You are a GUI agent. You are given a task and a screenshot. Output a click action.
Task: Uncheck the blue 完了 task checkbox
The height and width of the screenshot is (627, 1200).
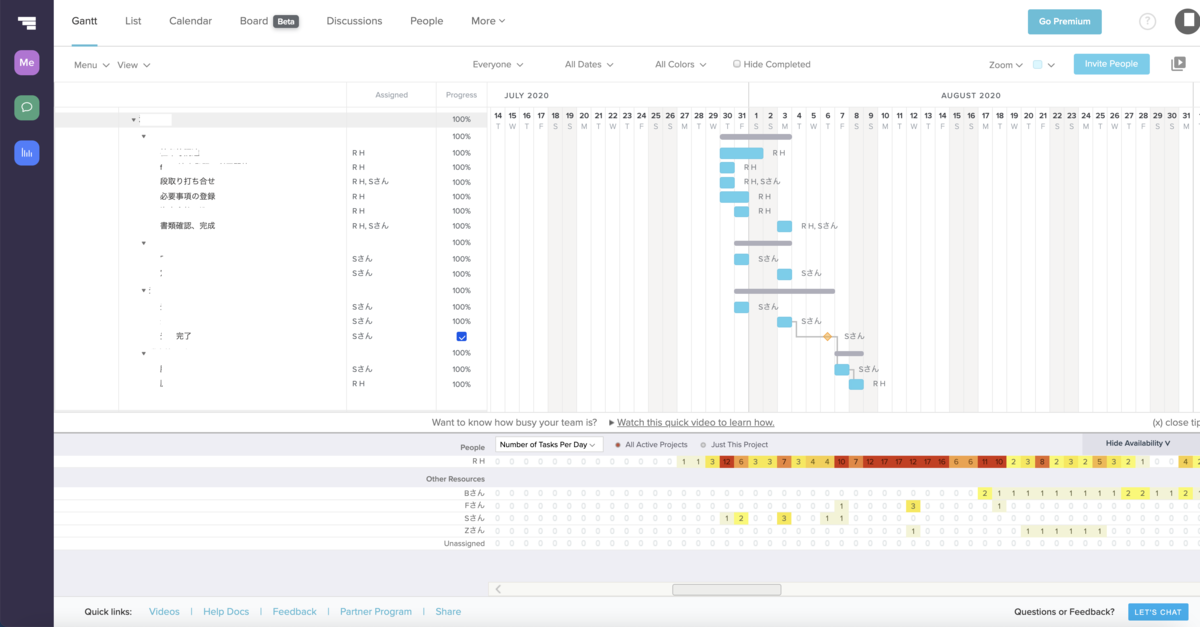[x=461, y=337]
